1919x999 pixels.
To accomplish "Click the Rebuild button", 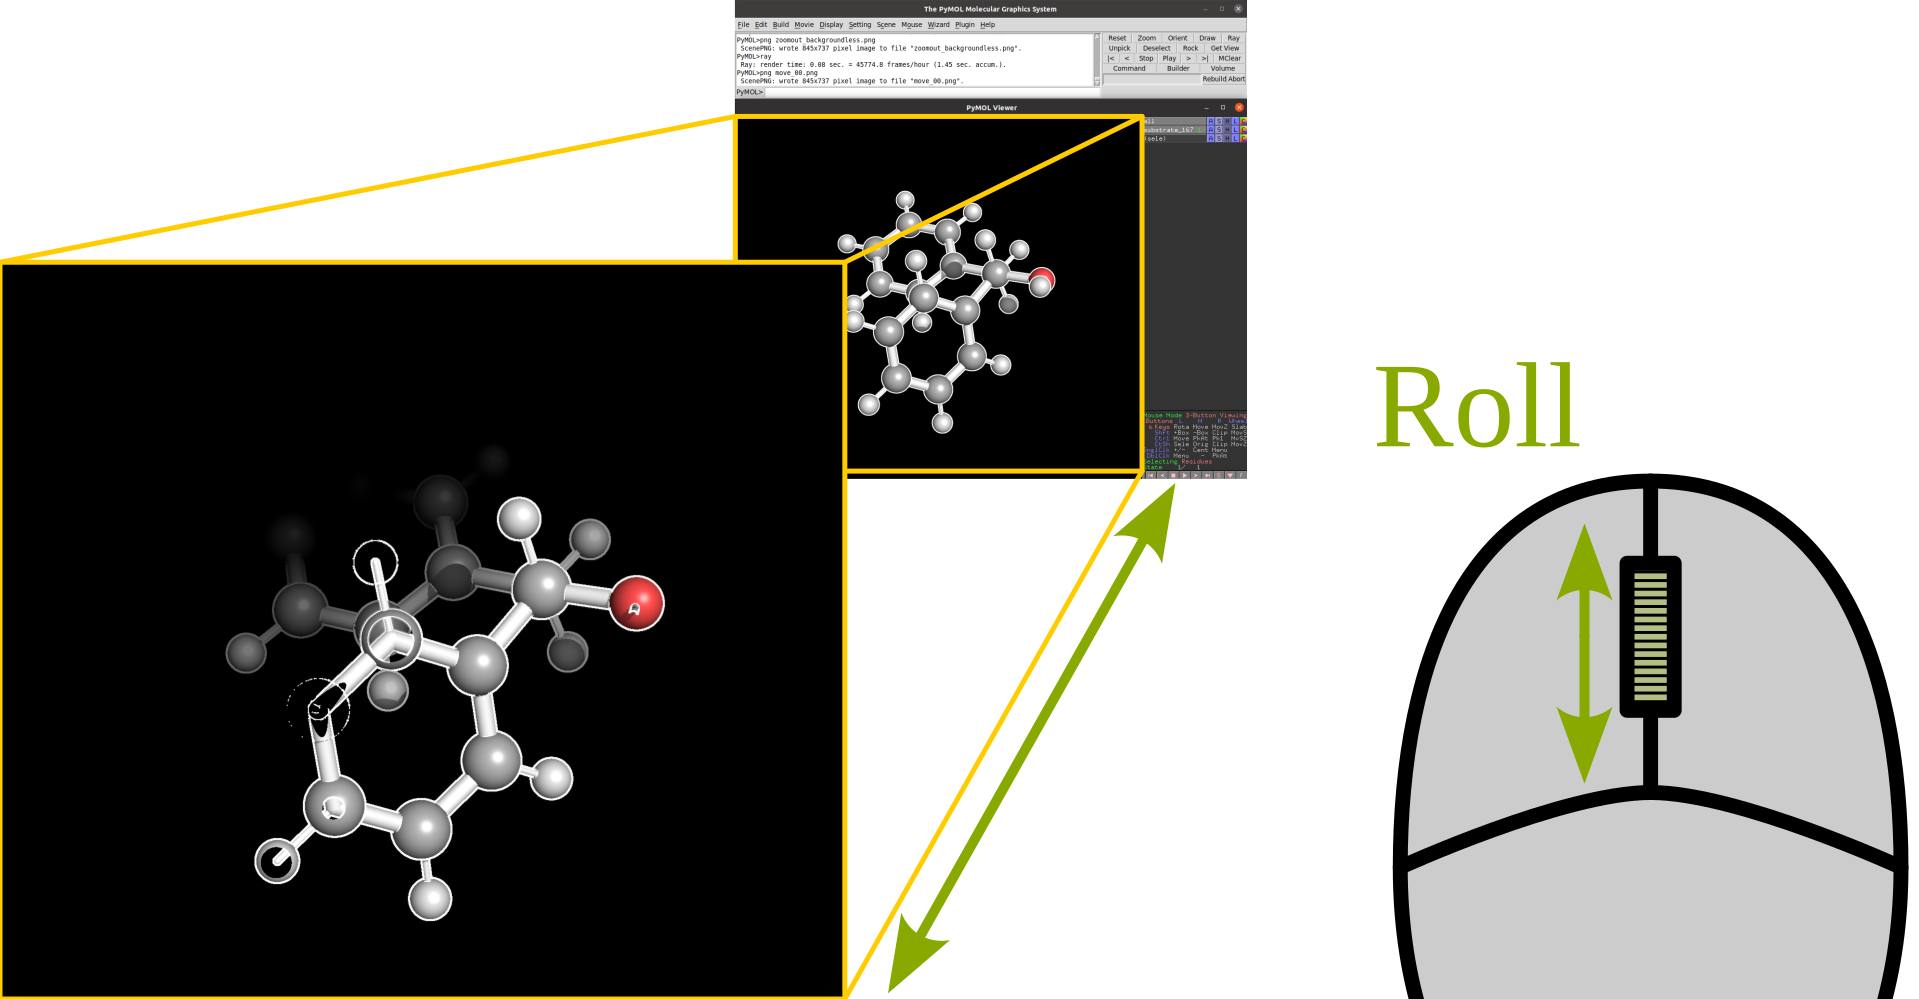I will click(1214, 79).
